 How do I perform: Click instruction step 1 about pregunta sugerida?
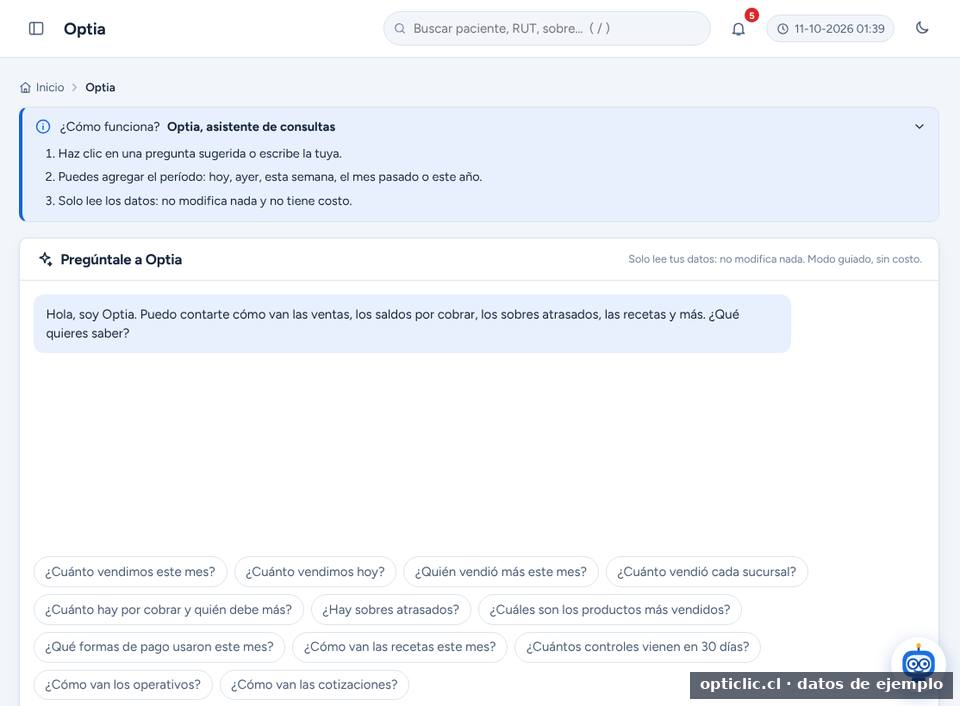(193, 154)
